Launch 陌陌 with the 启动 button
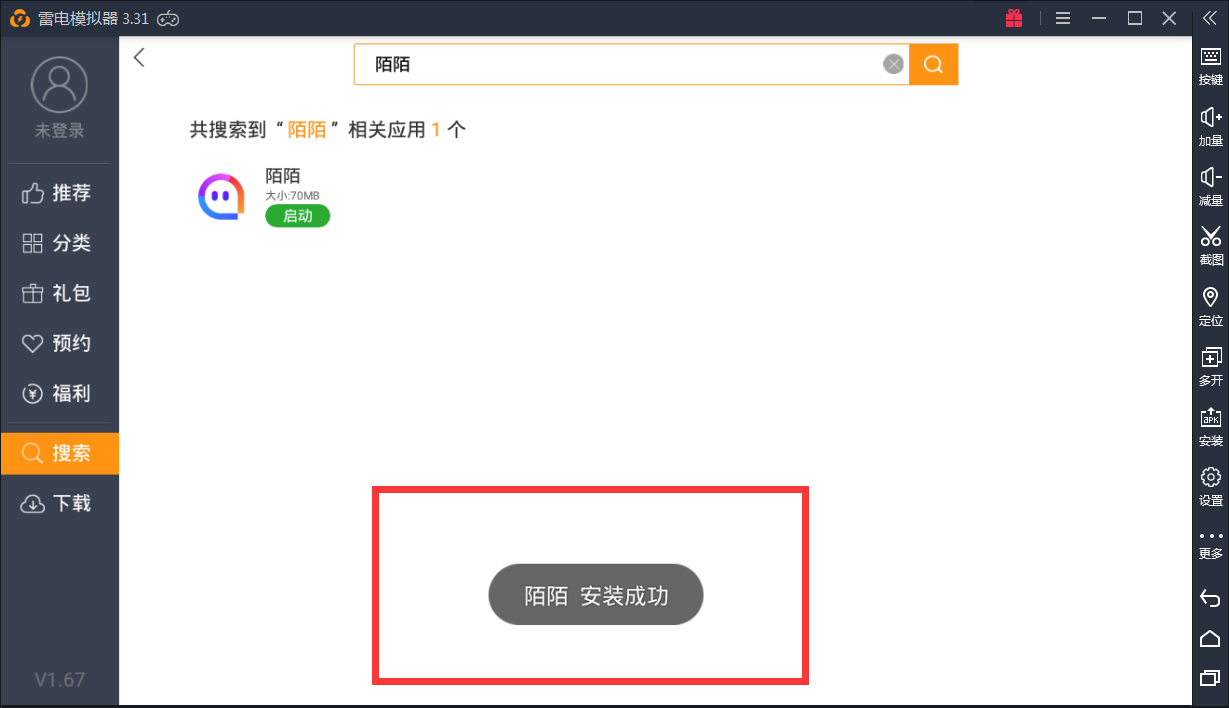 pos(296,215)
